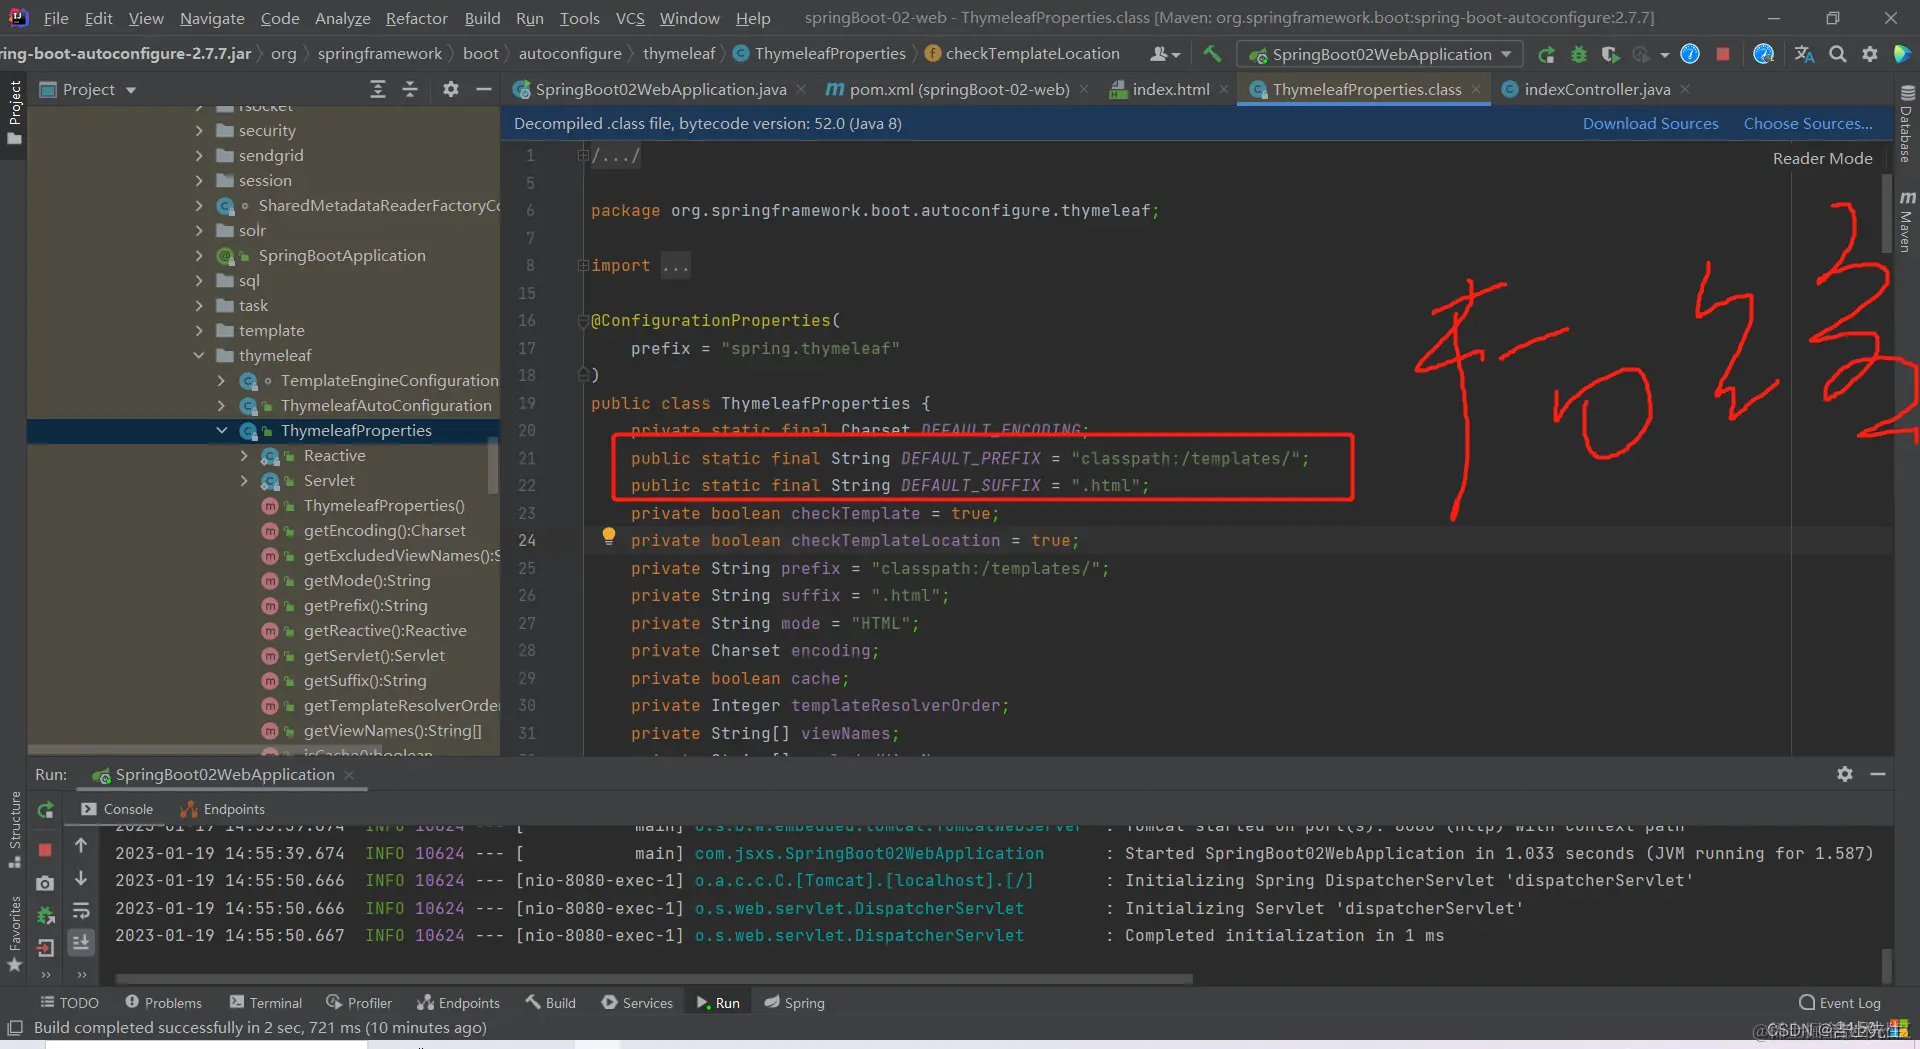This screenshot has width=1920, height=1049.
Task: Collapse the ThymeleafProperties class node
Action: coord(221,430)
